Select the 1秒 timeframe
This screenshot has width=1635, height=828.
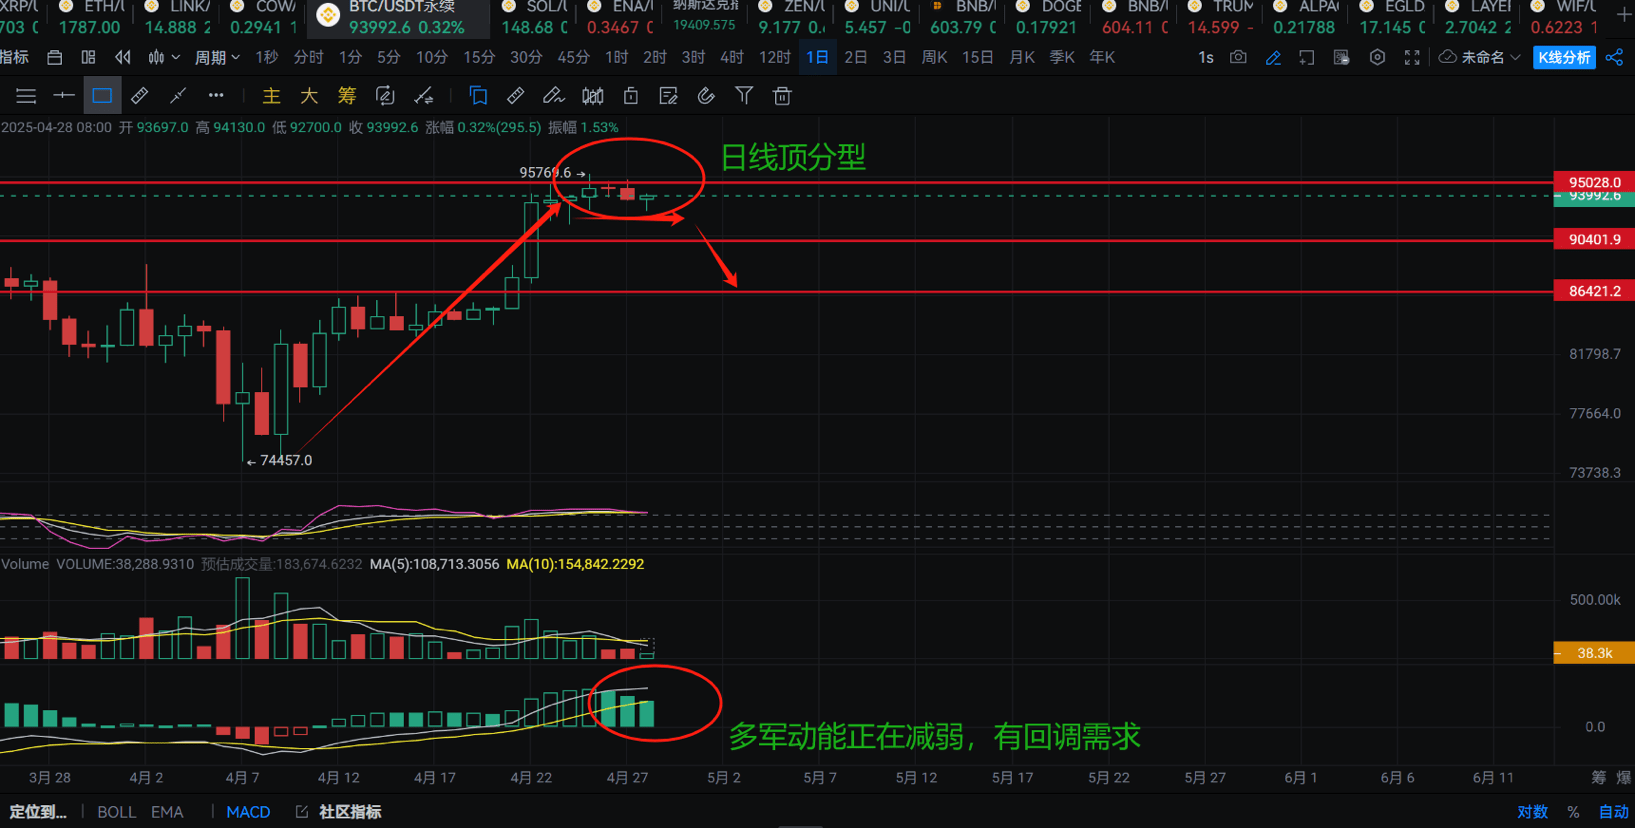(267, 58)
